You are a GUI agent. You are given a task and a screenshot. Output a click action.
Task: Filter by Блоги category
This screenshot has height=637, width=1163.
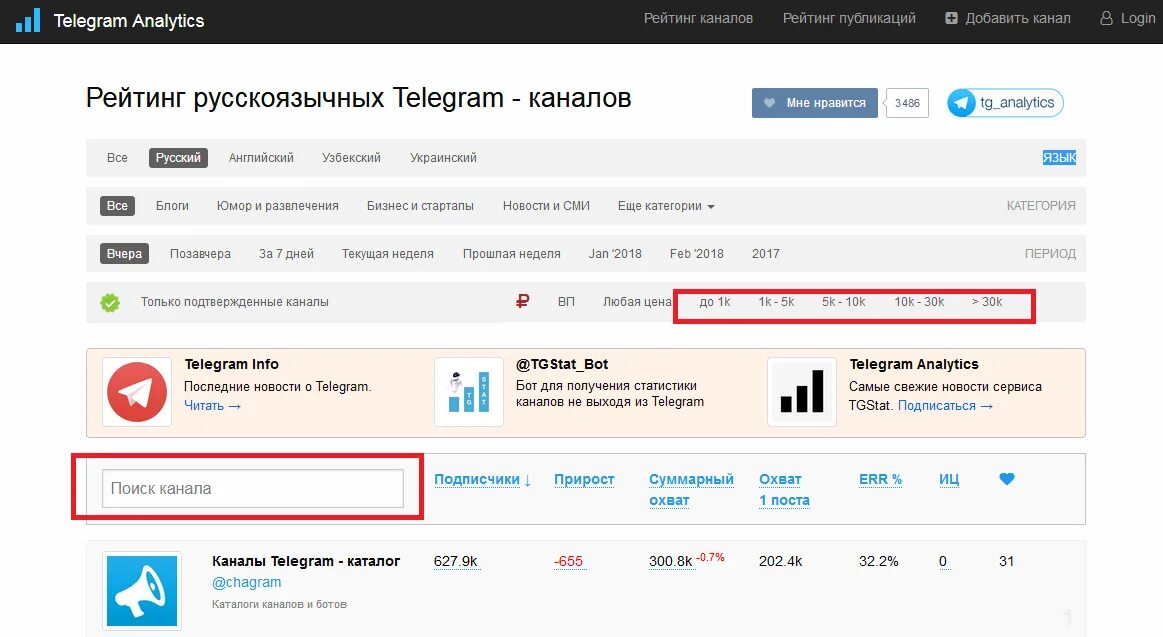pos(172,206)
